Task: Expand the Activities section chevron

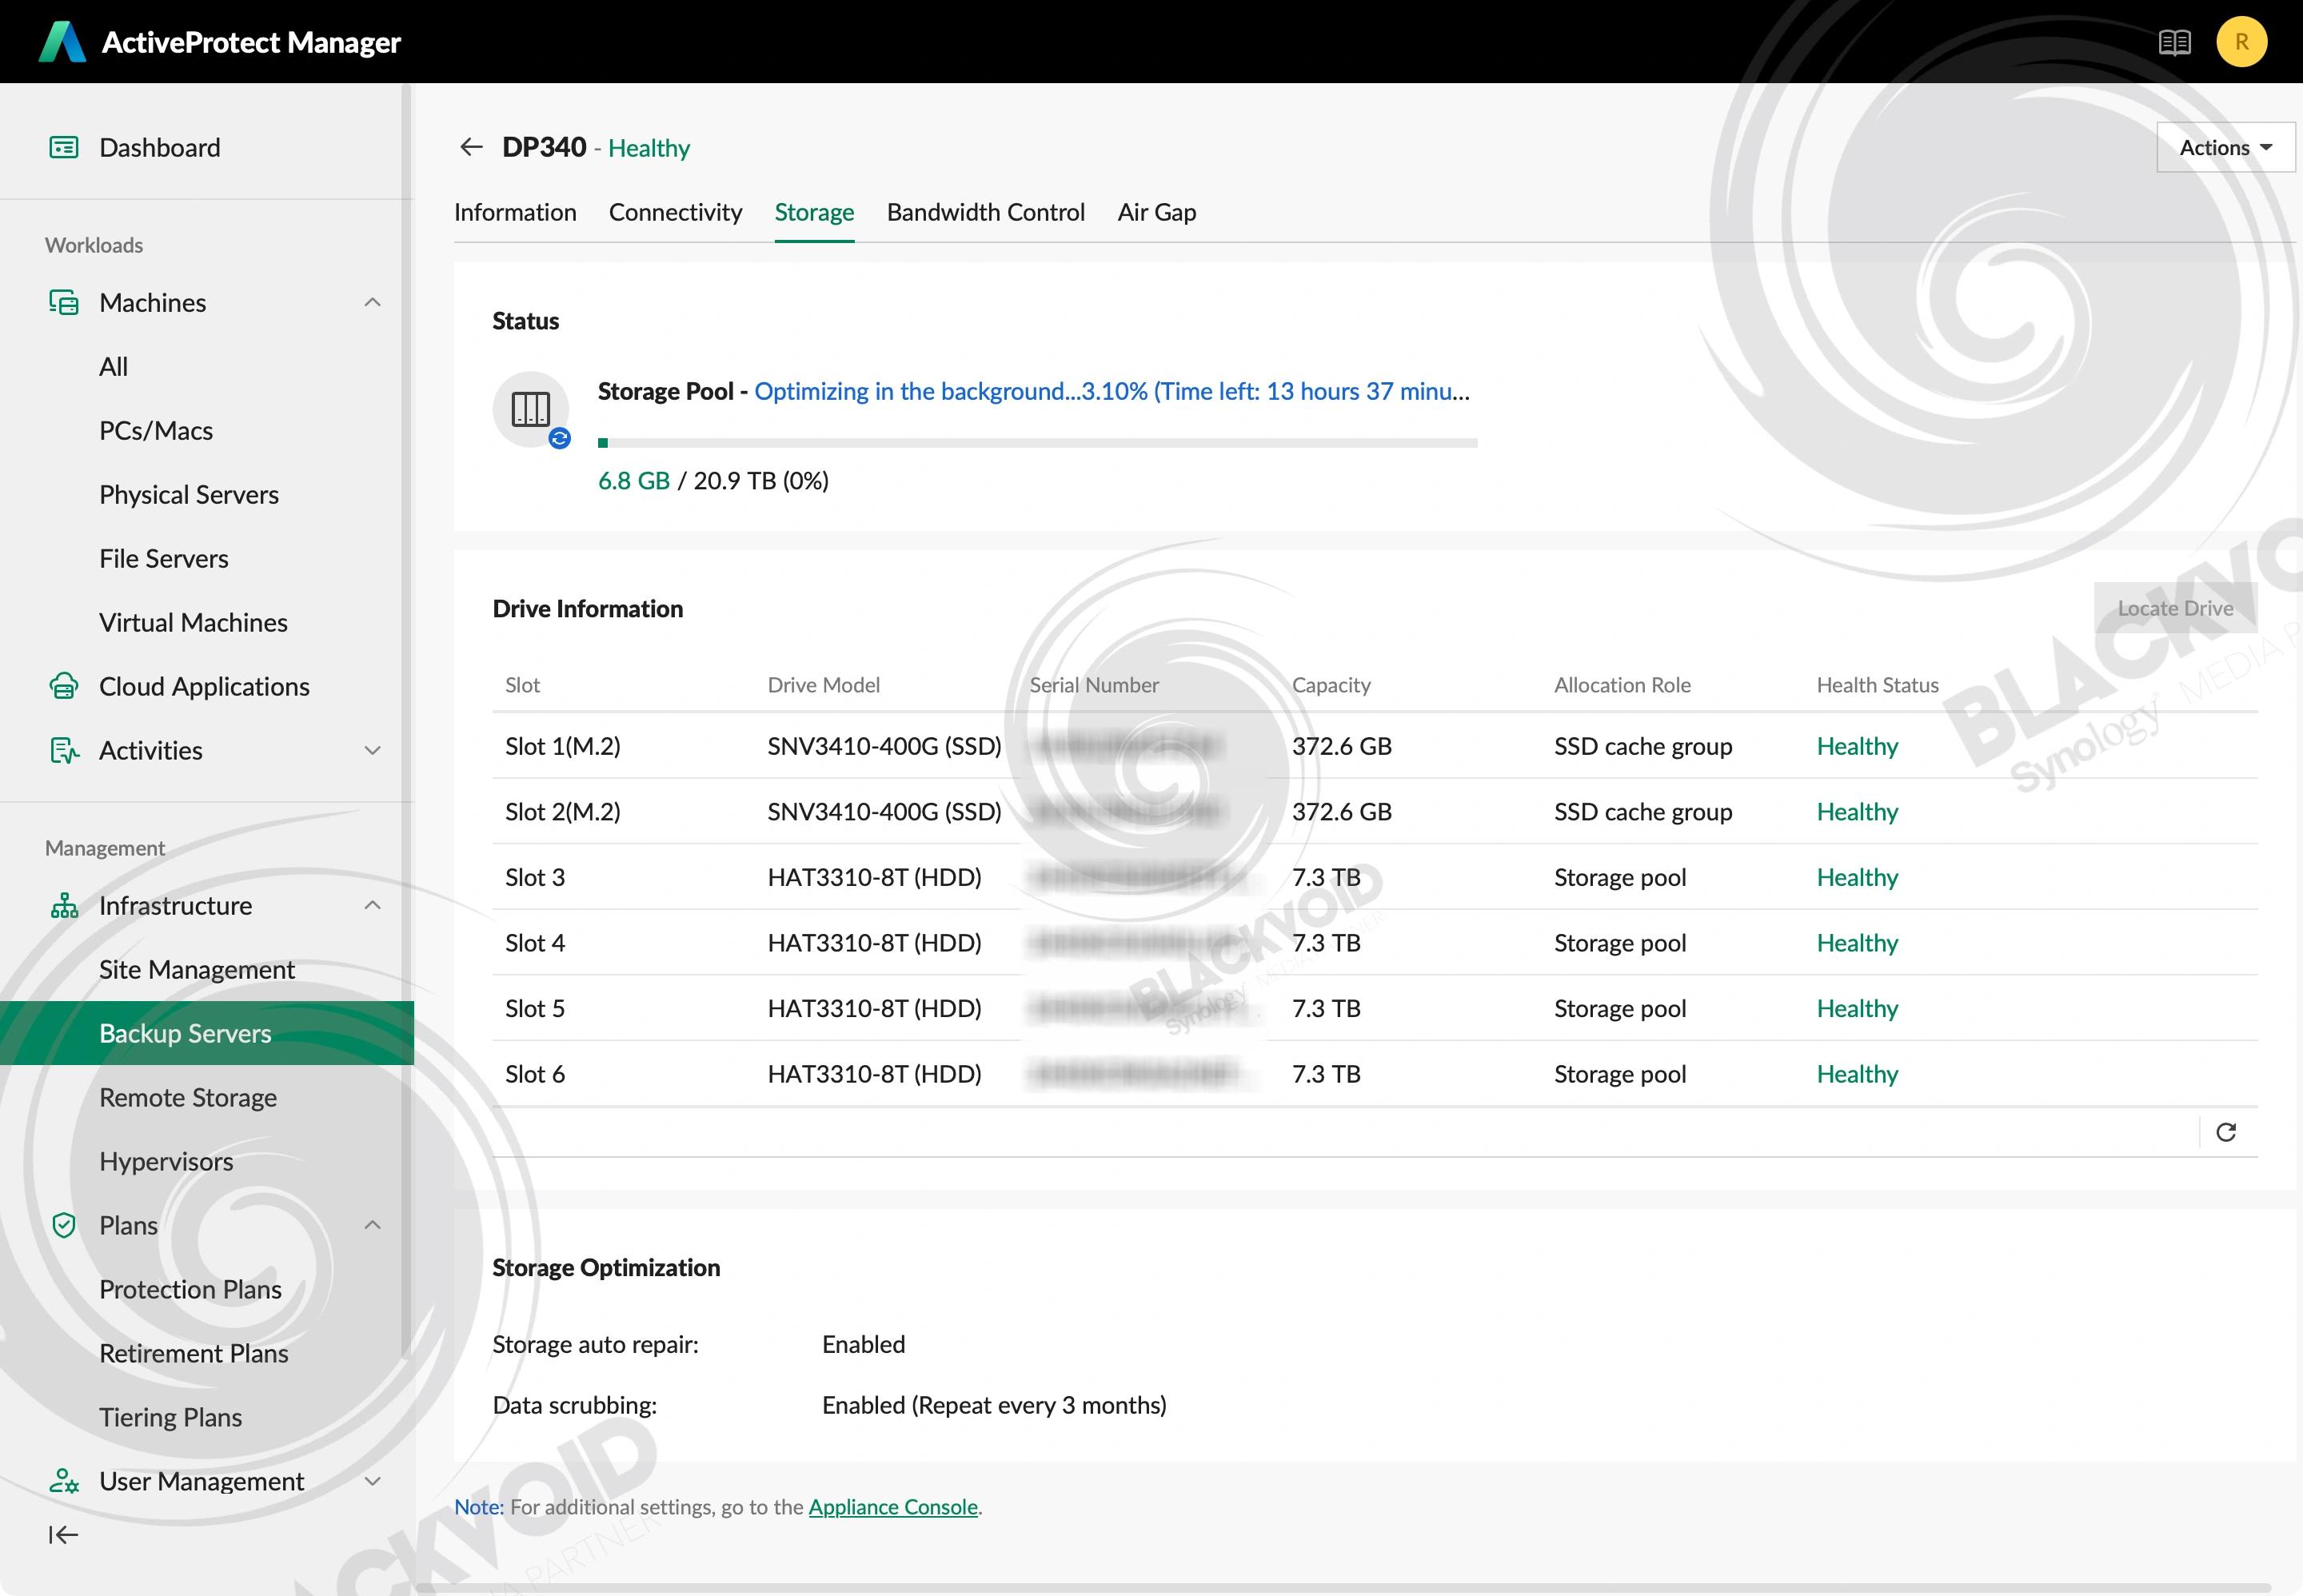Action: 373,751
